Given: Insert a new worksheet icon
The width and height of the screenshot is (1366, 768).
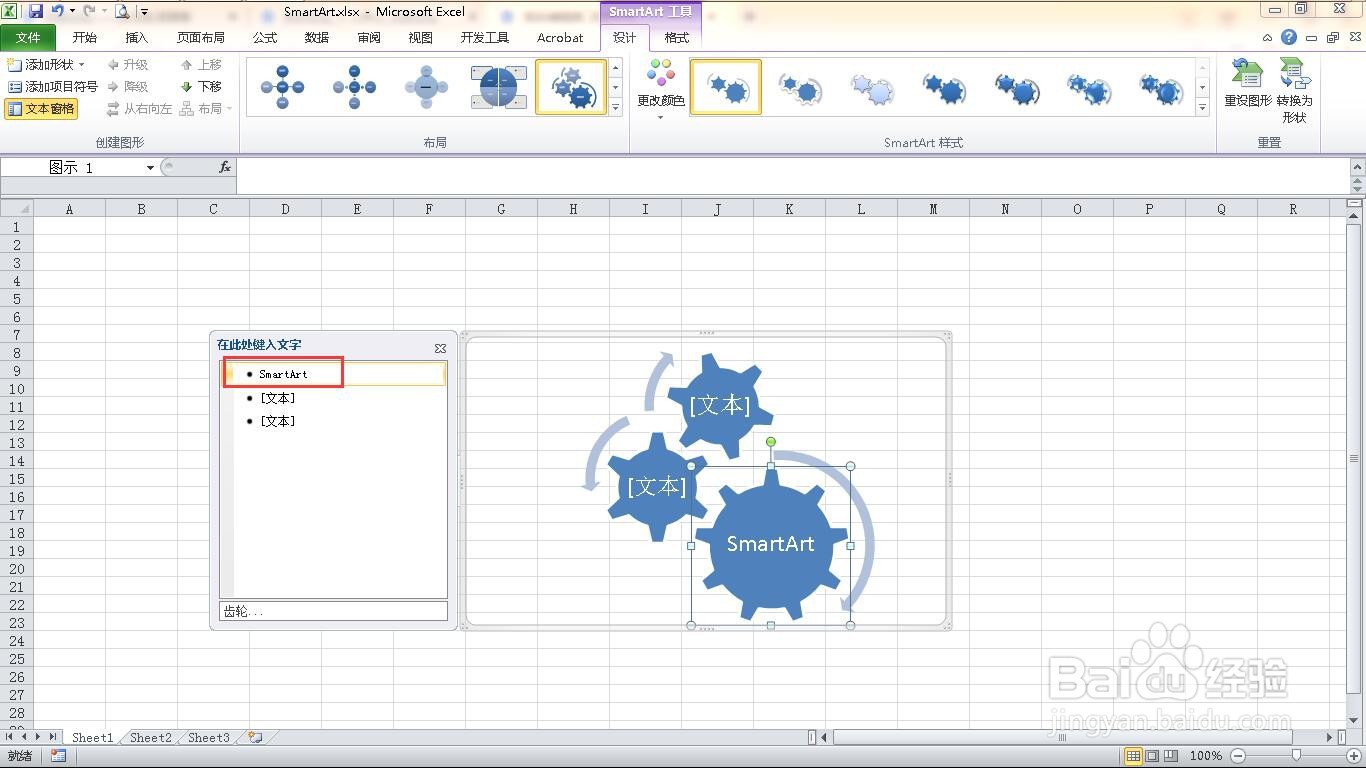Looking at the screenshot, I should 256,737.
